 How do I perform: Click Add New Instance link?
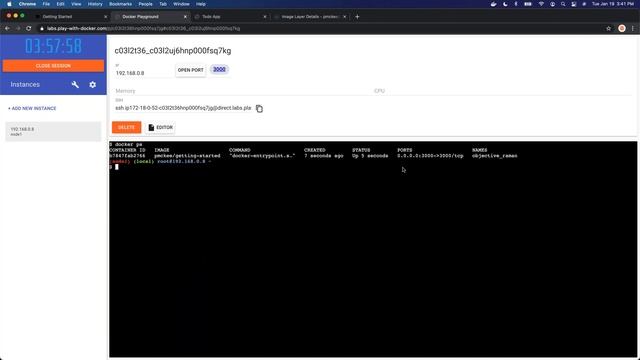[32, 109]
